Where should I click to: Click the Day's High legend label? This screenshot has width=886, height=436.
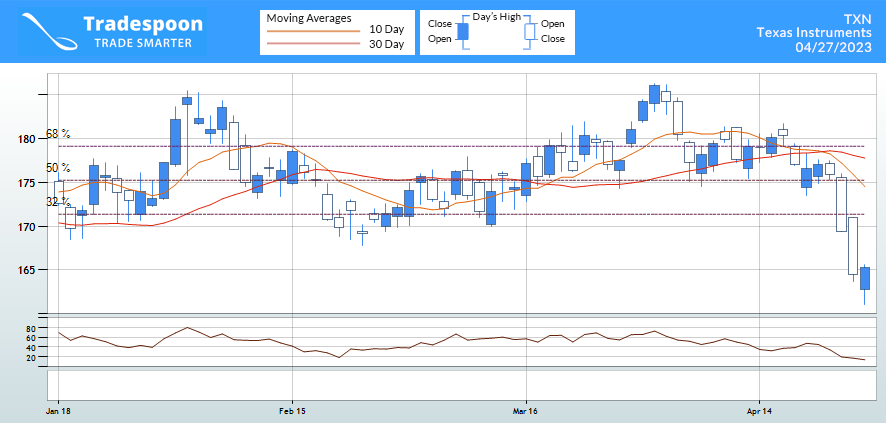(495, 17)
